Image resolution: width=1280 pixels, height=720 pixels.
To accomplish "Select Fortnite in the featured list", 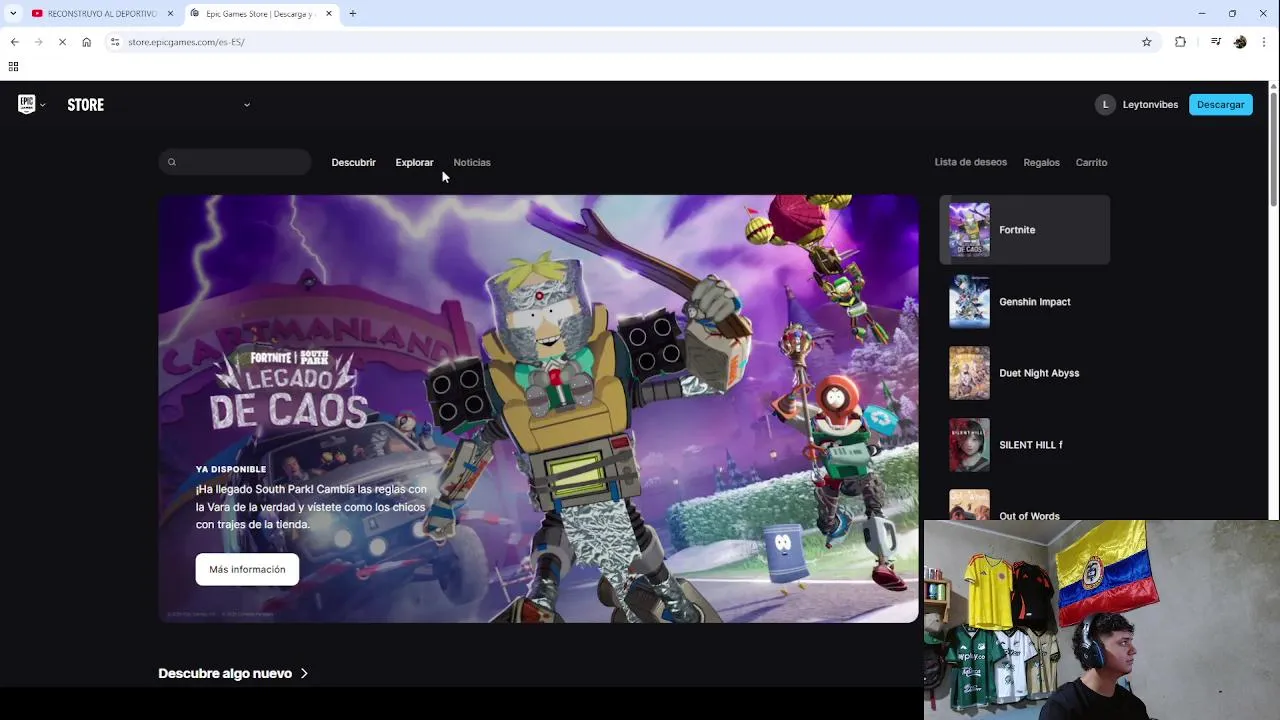I will pos(1024,230).
